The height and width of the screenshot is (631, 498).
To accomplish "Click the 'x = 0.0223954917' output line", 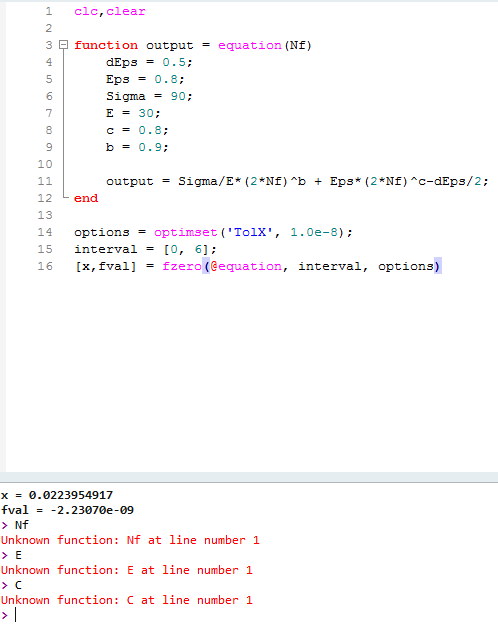I will tap(57, 495).
